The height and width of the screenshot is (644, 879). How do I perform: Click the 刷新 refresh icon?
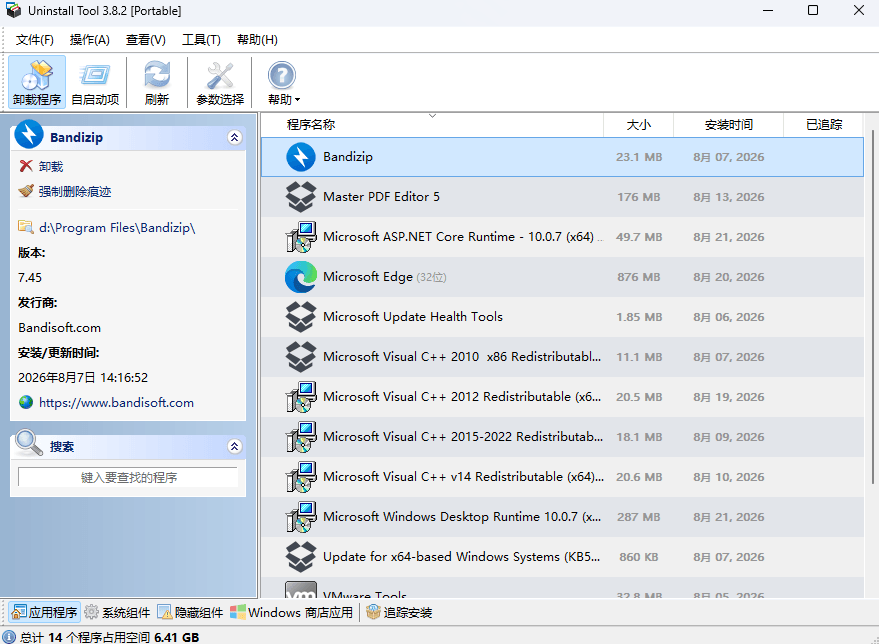[x=157, y=82]
